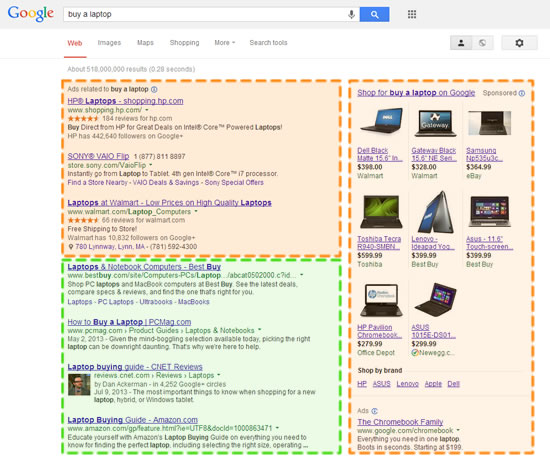Shop by brand: click ASUS
The width and height of the screenshot is (550, 457).
382,384
